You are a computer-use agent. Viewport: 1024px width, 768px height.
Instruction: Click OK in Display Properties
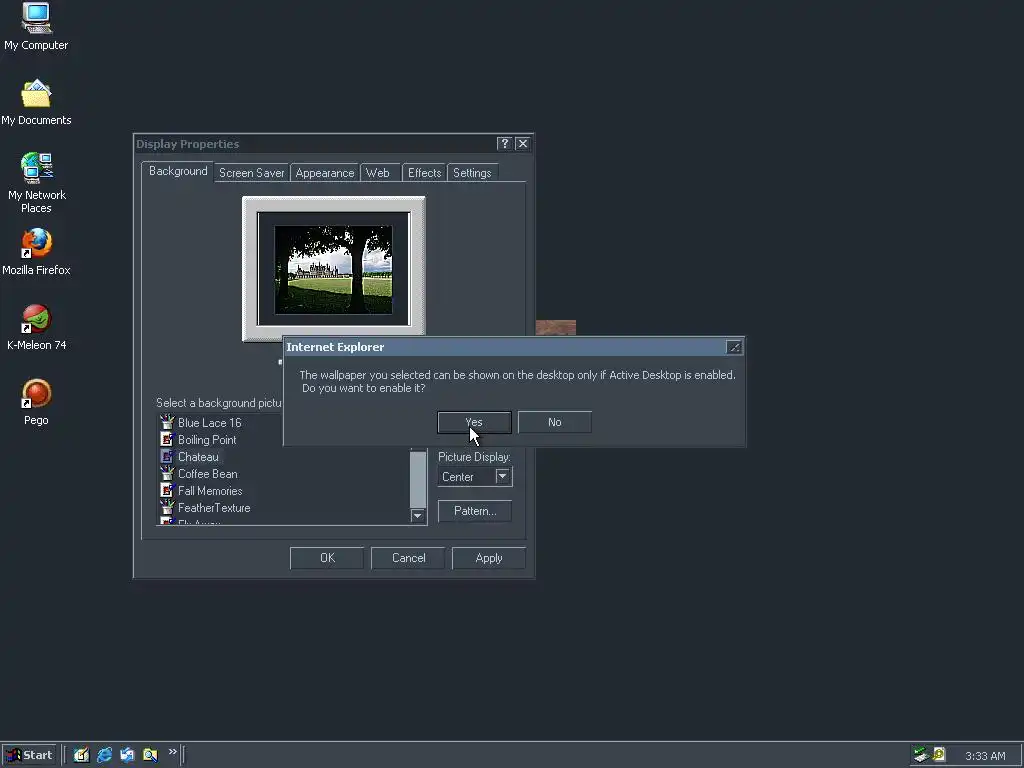click(327, 558)
